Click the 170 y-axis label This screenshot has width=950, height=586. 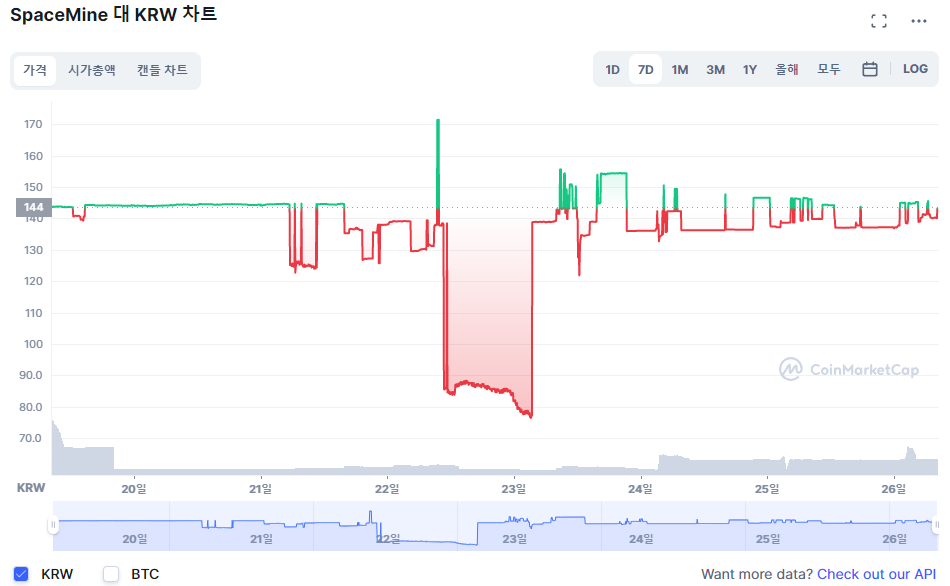tap(33, 124)
